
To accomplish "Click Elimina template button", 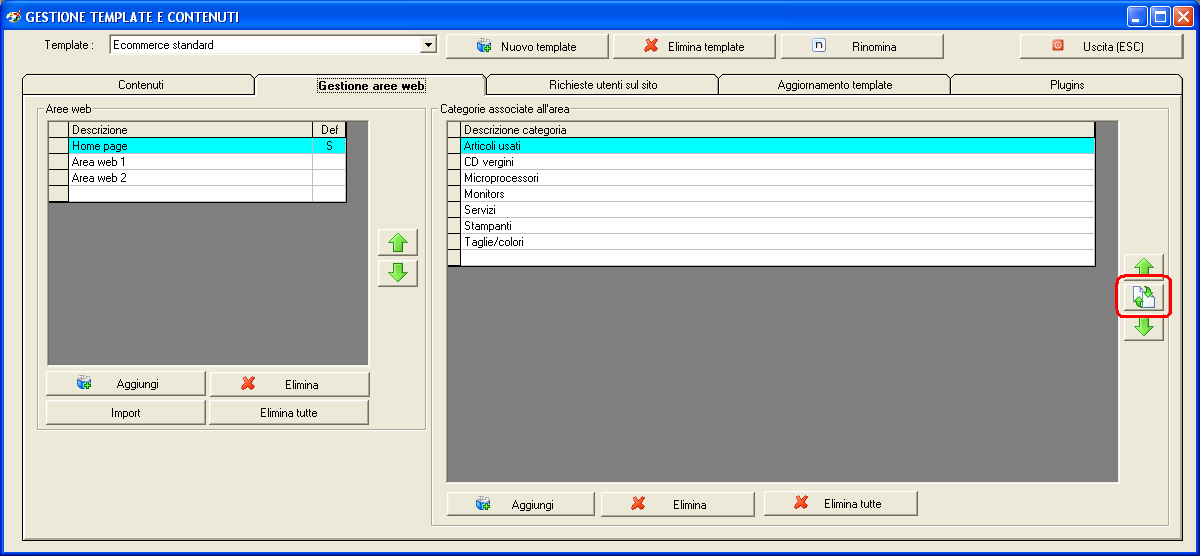I will point(694,46).
